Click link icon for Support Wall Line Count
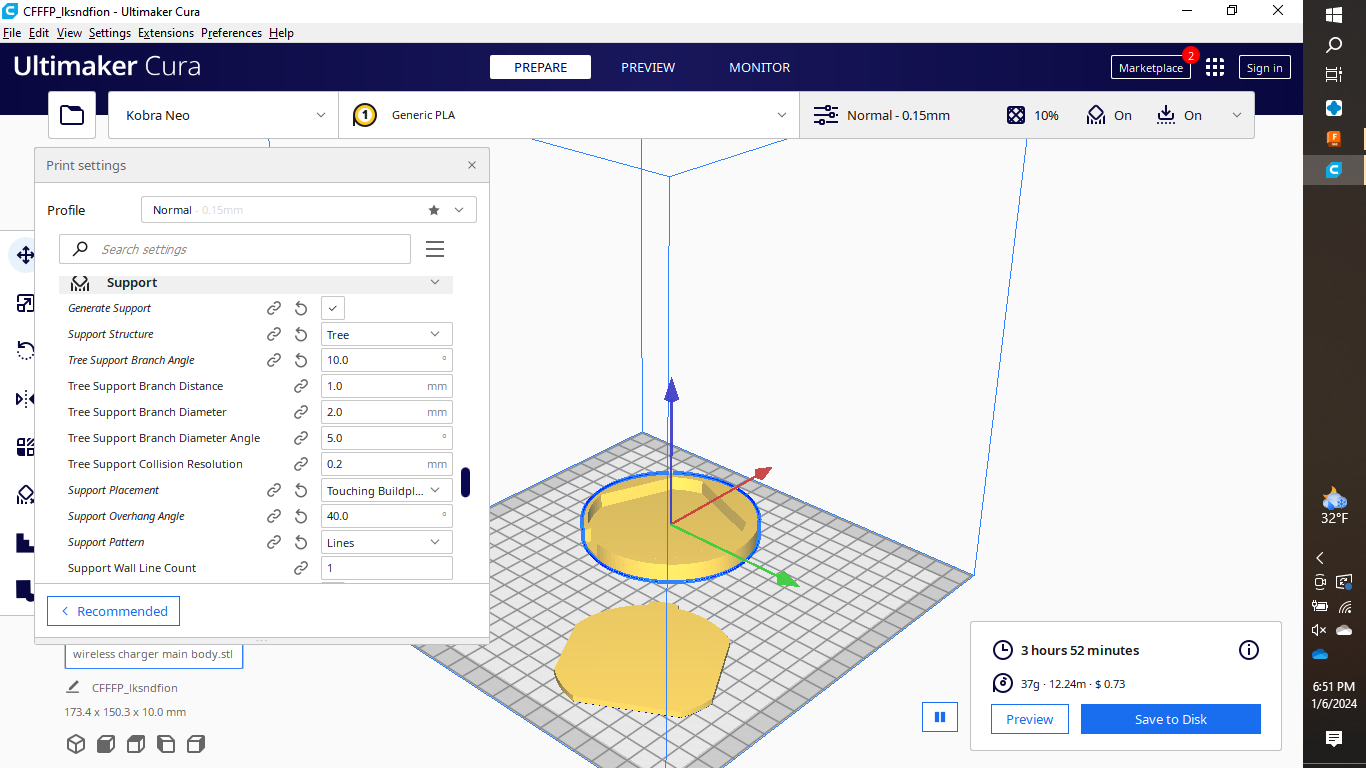The image size is (1366, 768). [300, 568]
